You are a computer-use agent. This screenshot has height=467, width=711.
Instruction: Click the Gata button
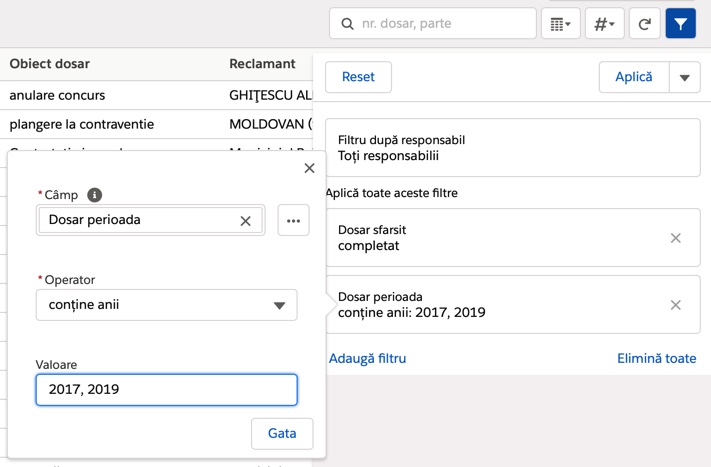coord(282,434)
